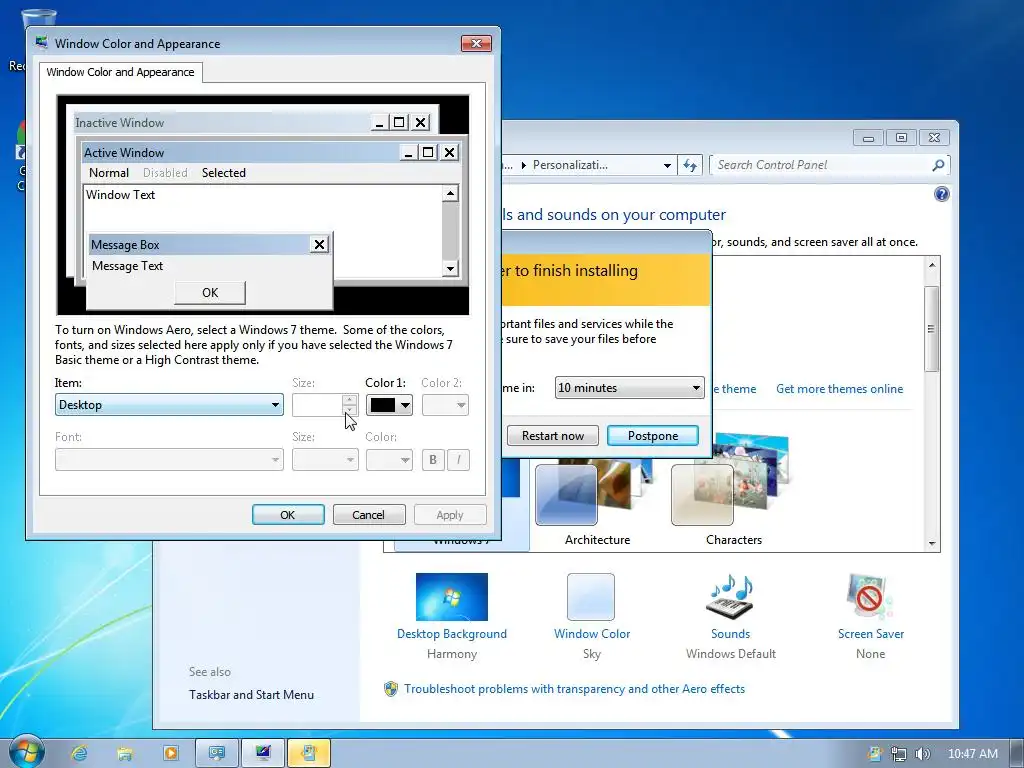The image size is (1024, 768).
Task: Open the 10 minutes reminder dropdown
Action: click(x=629, y=387)
